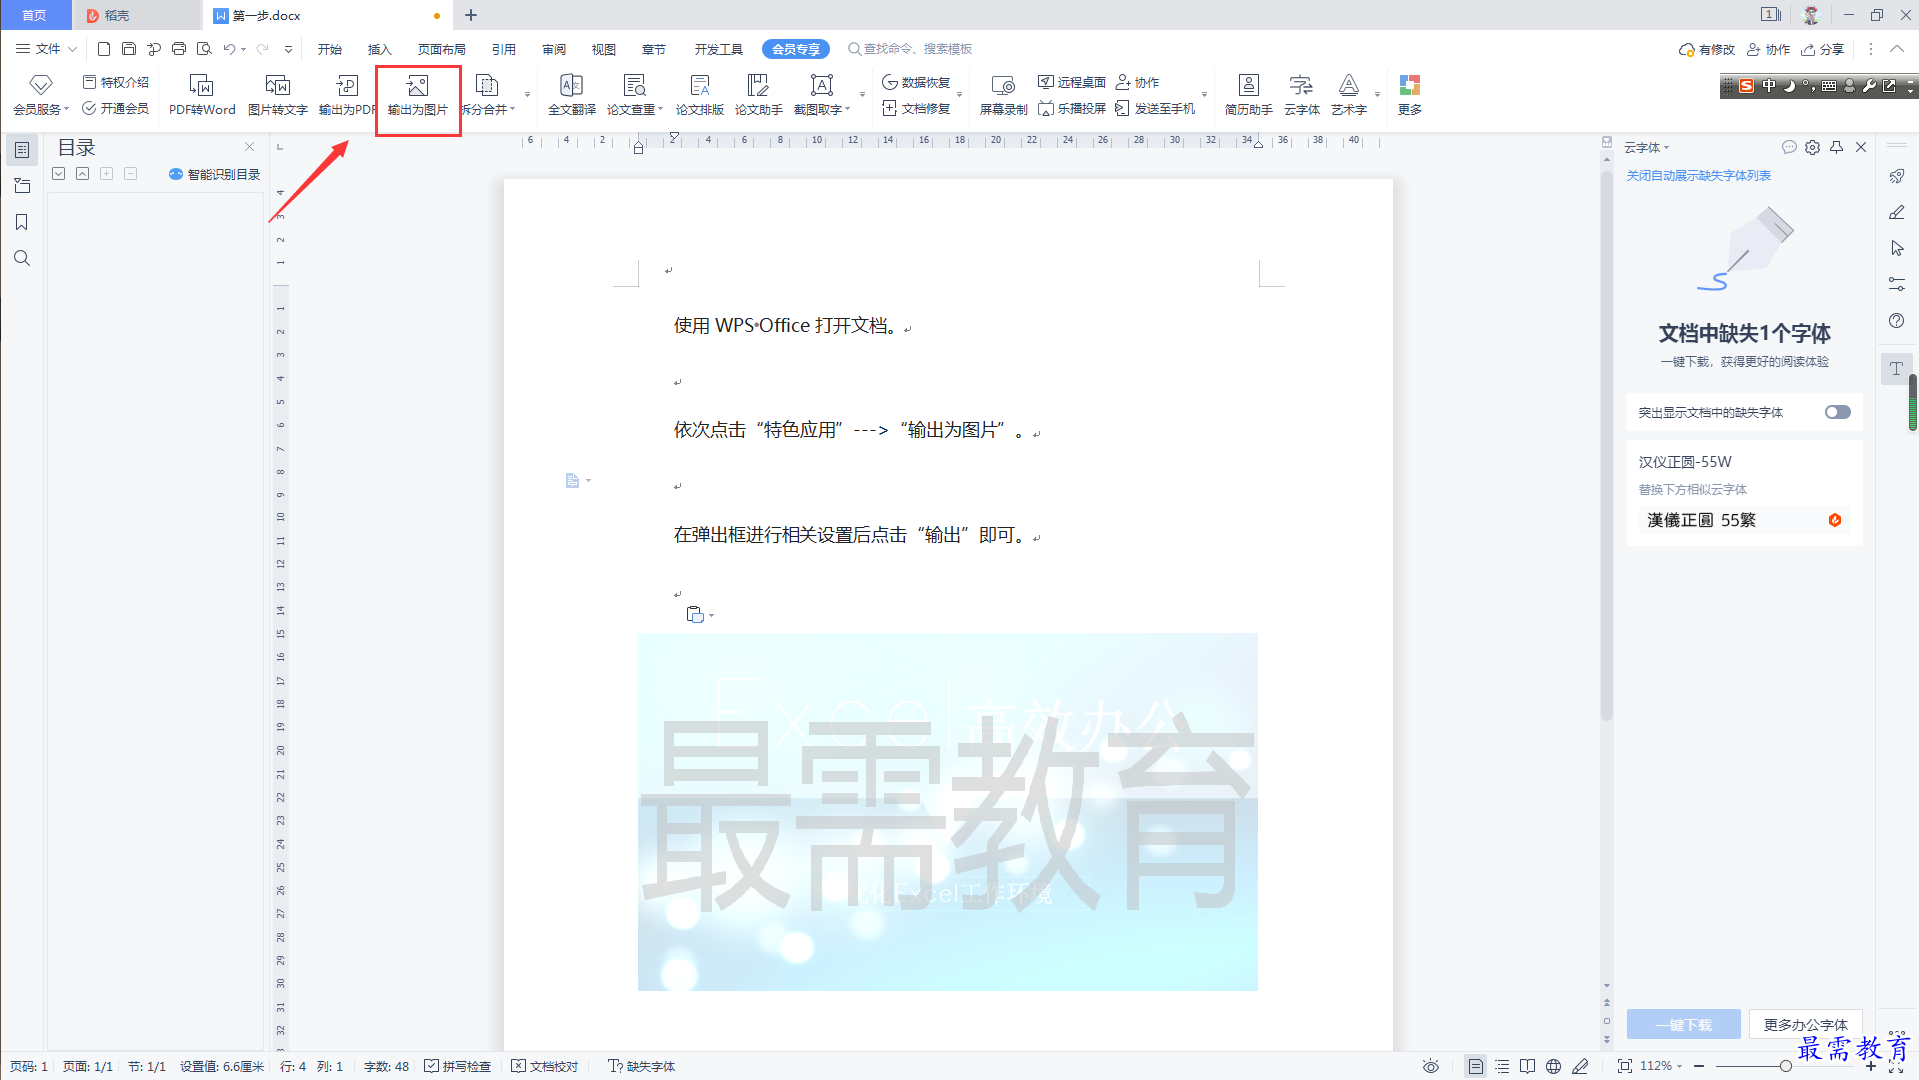
Task: Click the 查找命令 search box
Action: point(910,49)
